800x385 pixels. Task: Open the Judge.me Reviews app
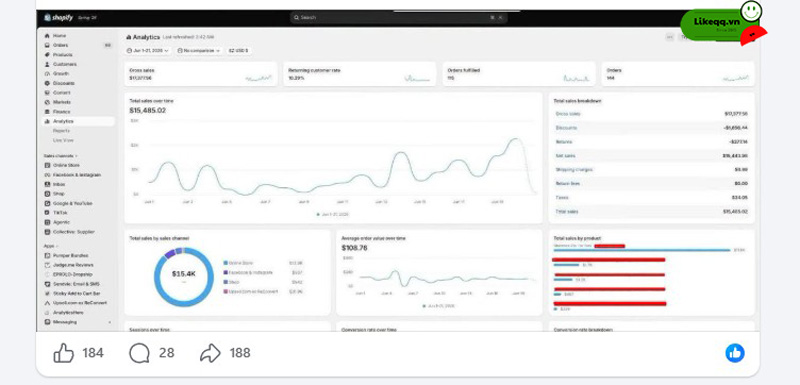click(73, 265)
